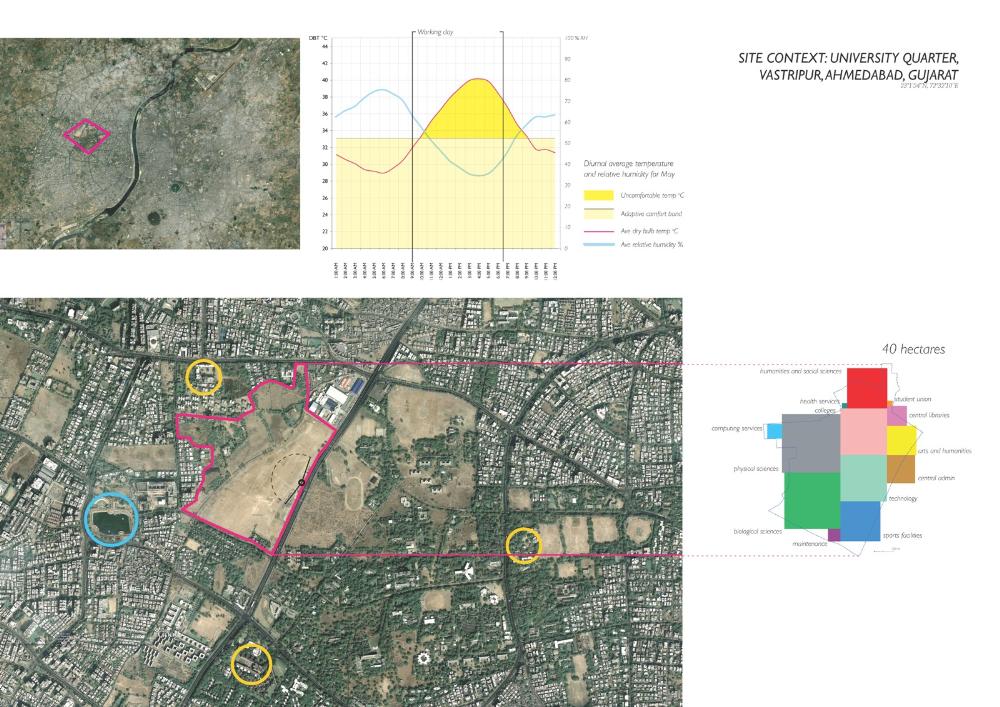Click the yellow circle at map top-left
Image resolution: width=1000 pixels, height=707 pixels.
(204, 377)
